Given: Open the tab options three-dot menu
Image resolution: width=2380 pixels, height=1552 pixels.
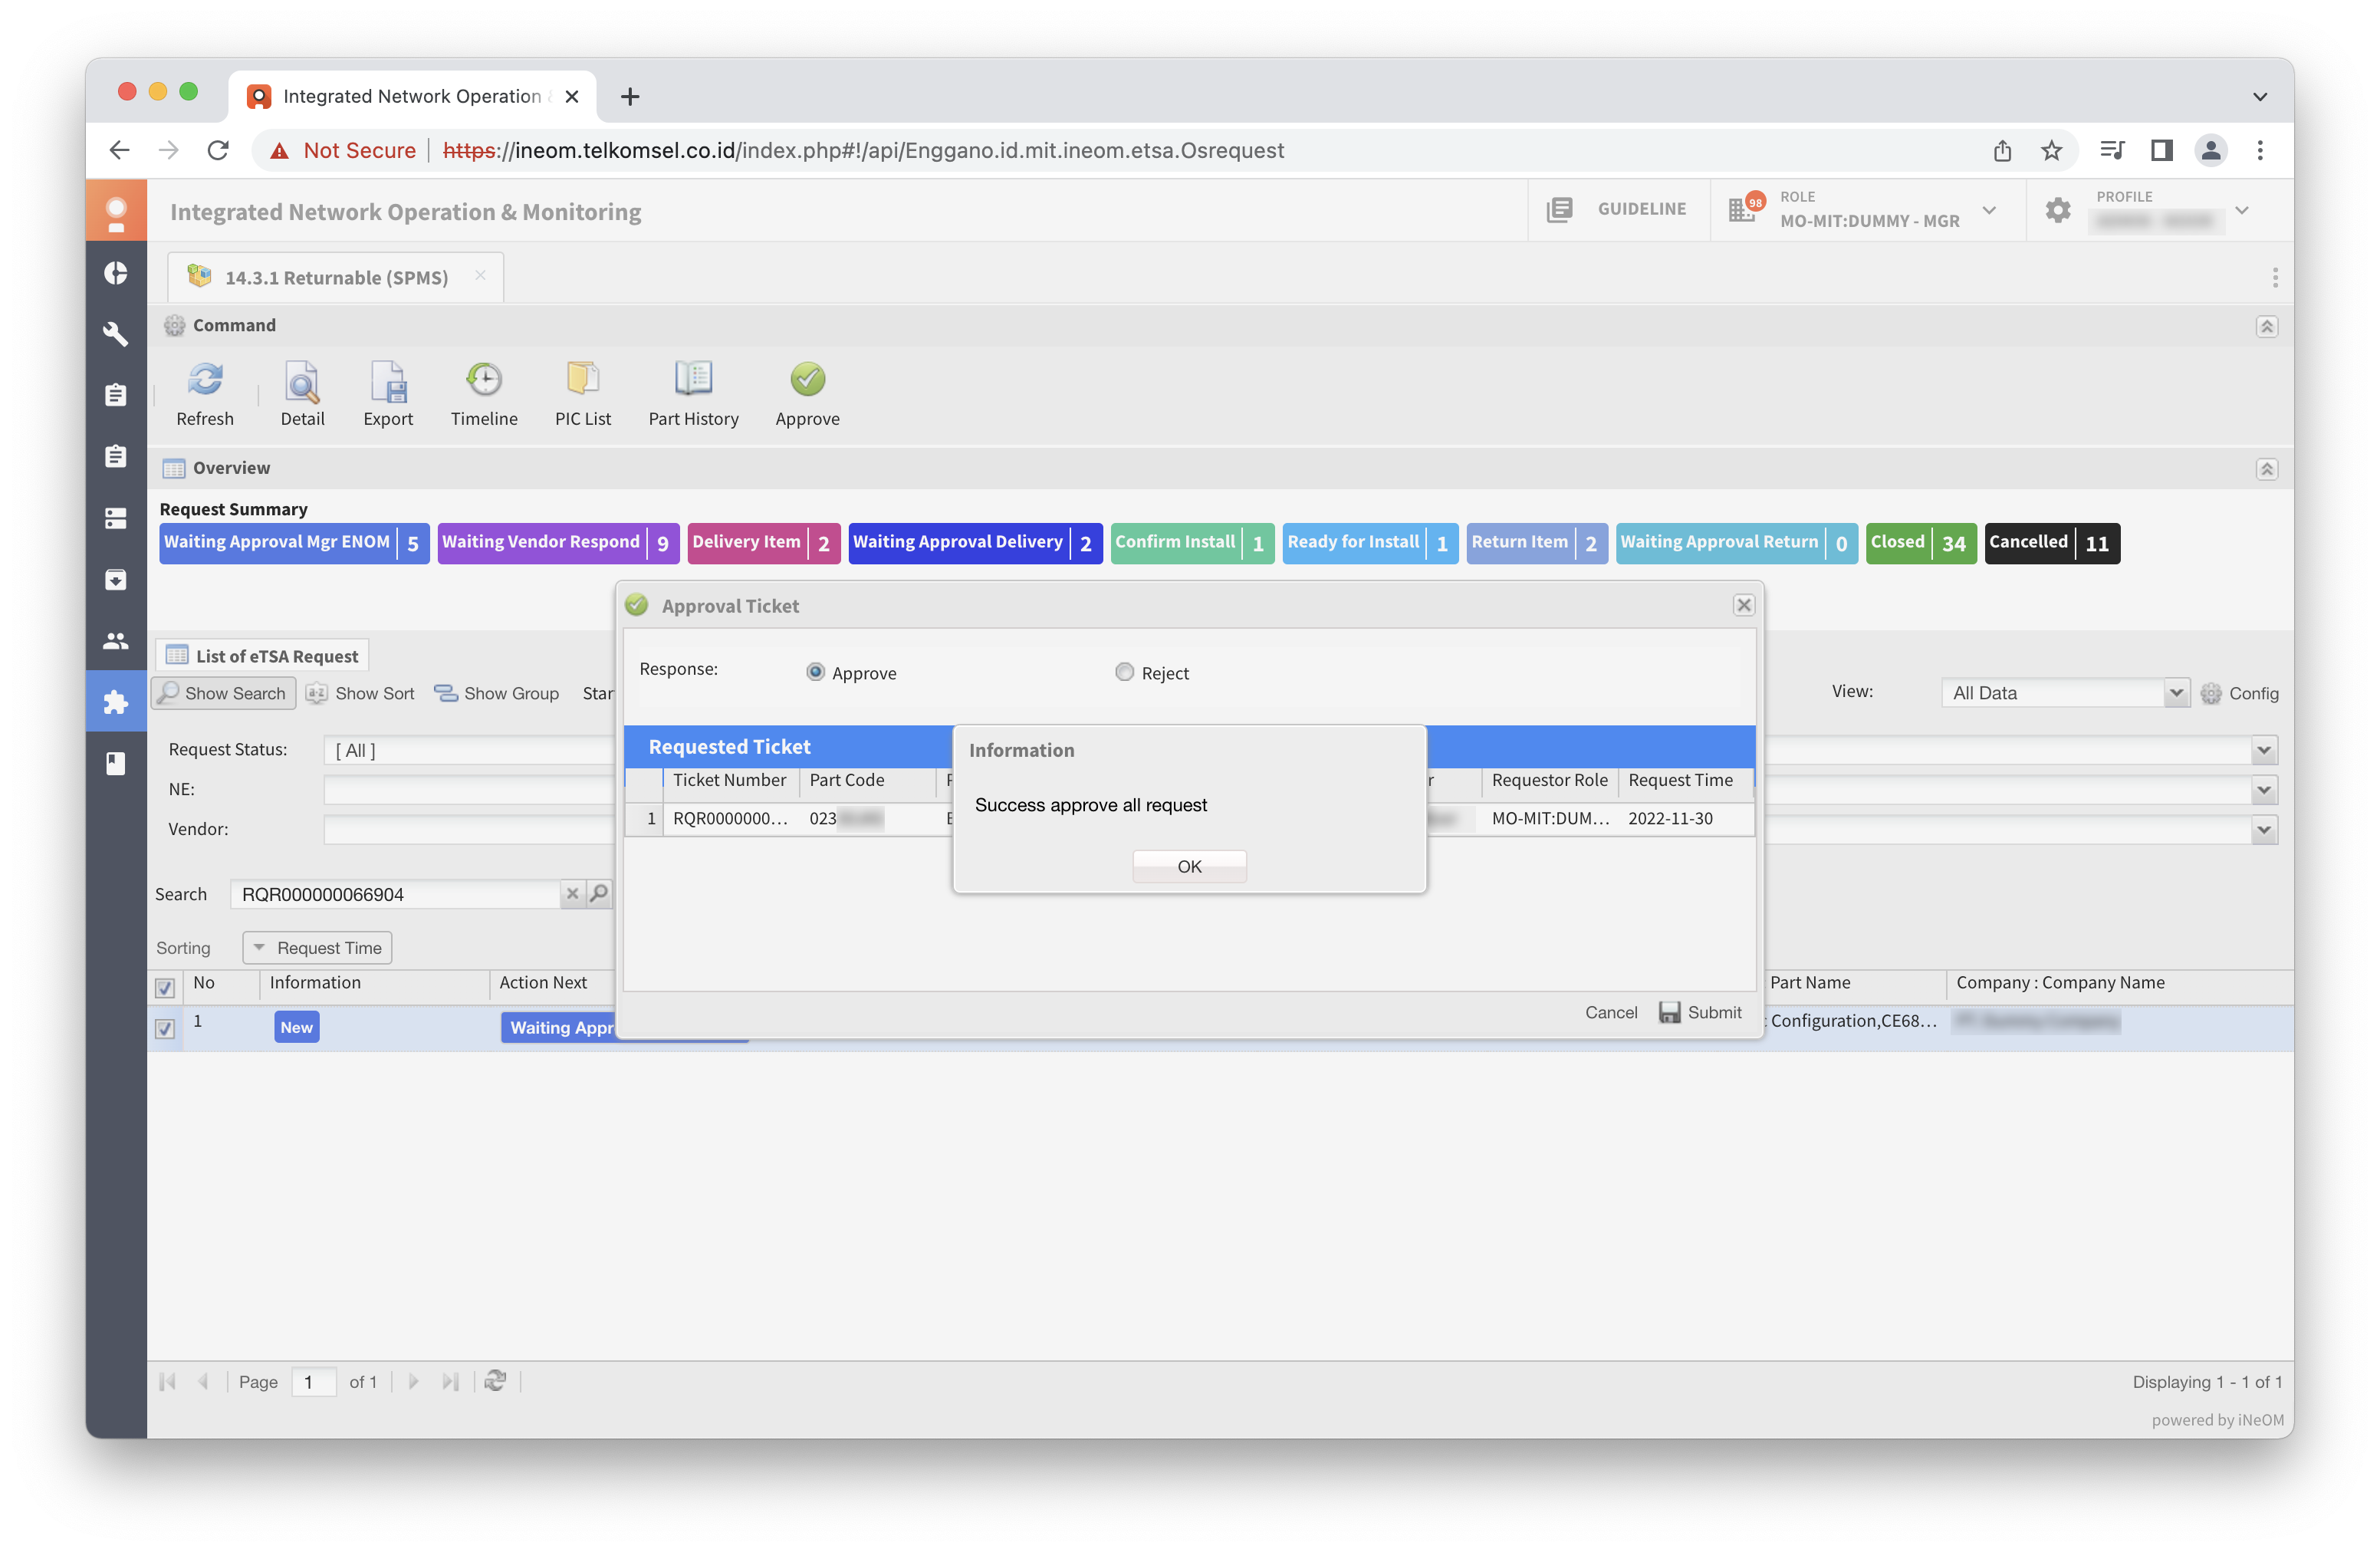Looking at the screenshot, I should [x=2274, y=277].
